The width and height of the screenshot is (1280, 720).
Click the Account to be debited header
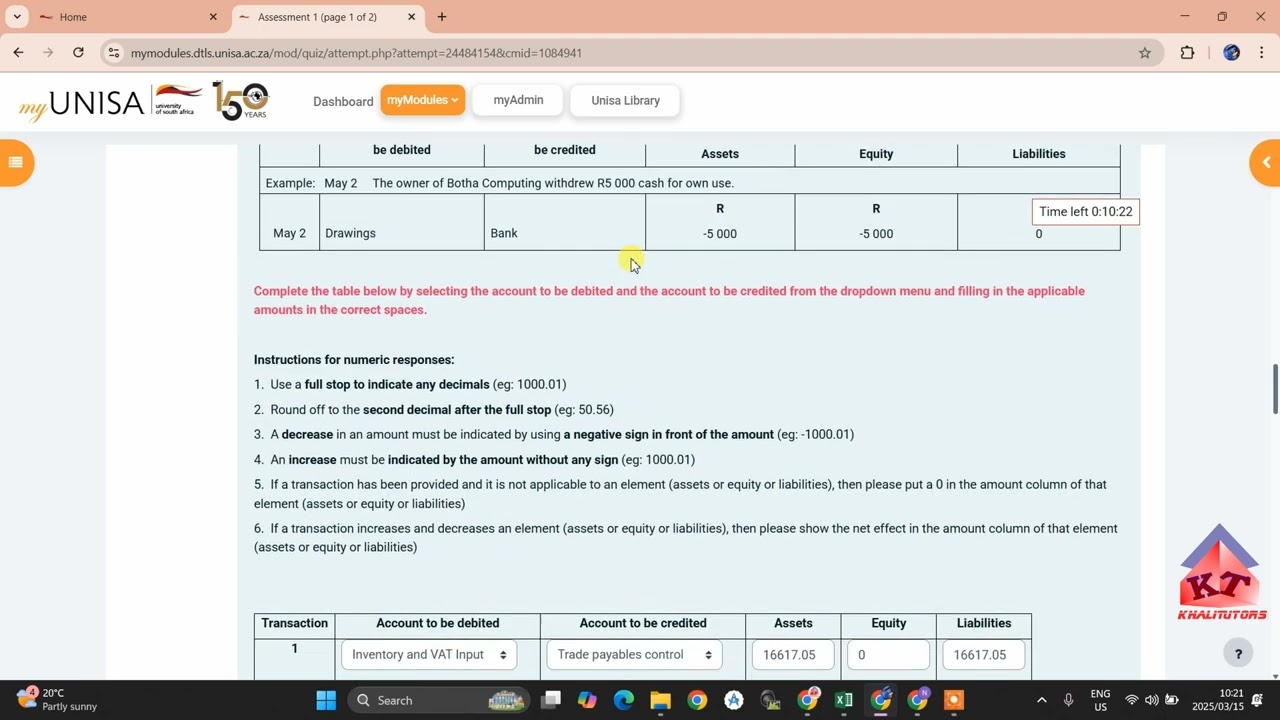click(x=437, y=623)
